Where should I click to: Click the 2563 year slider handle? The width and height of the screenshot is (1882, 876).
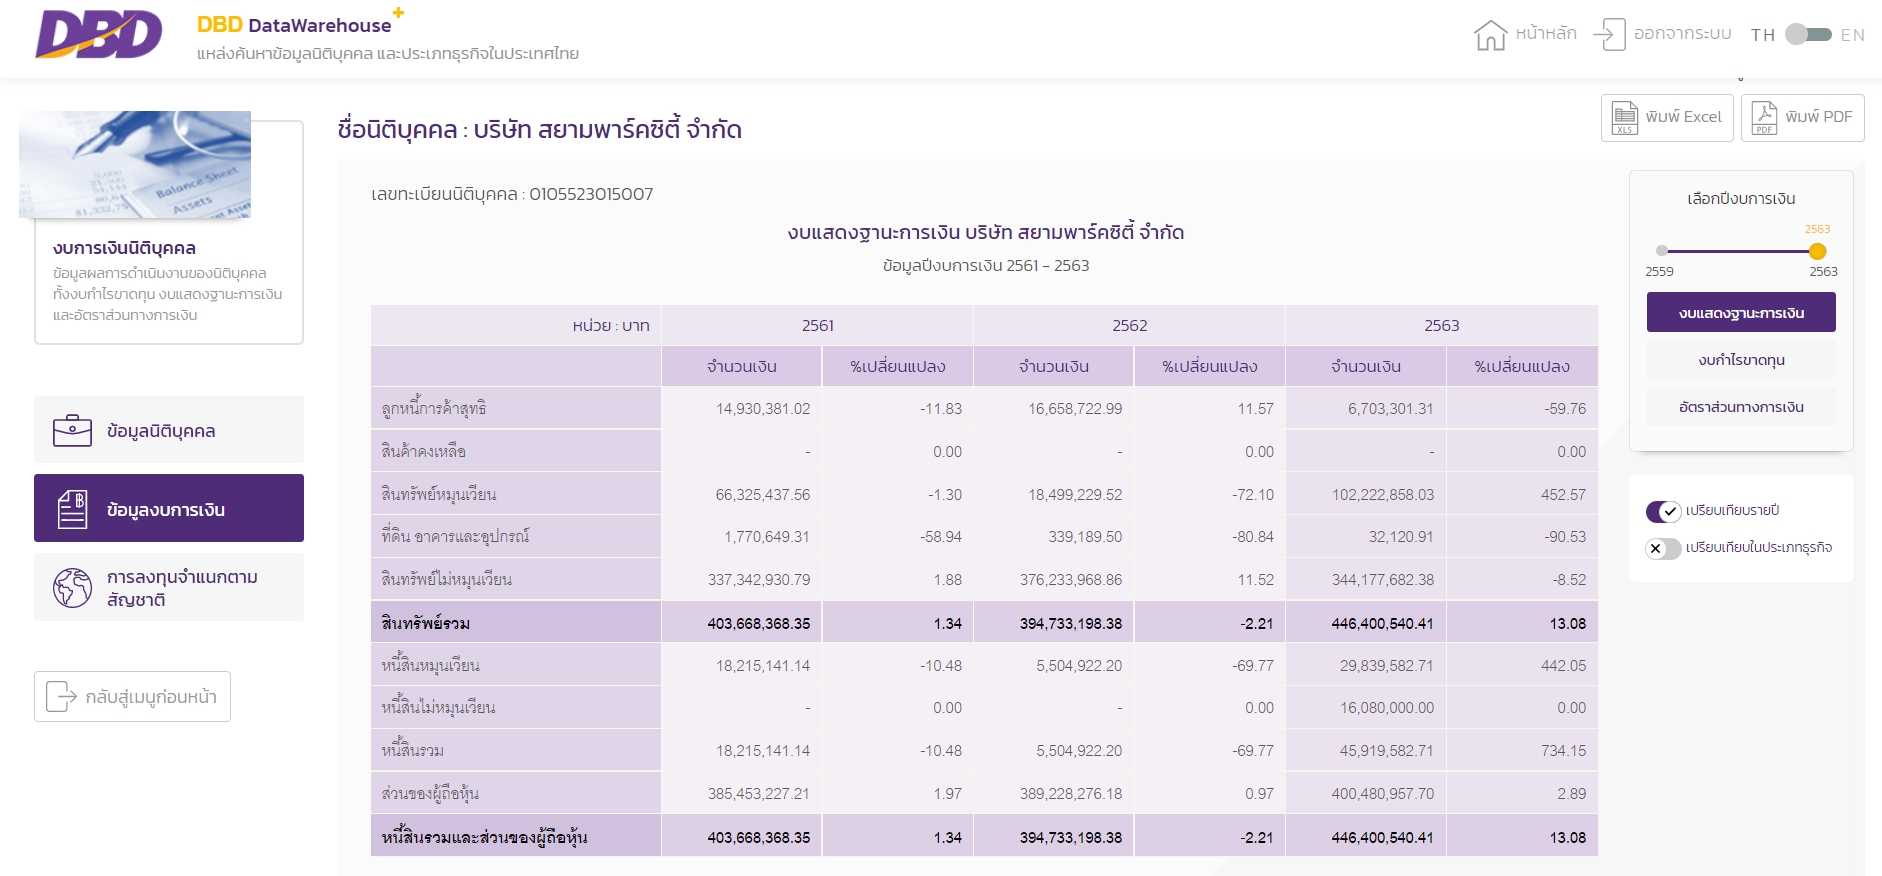pos(1818,251)
